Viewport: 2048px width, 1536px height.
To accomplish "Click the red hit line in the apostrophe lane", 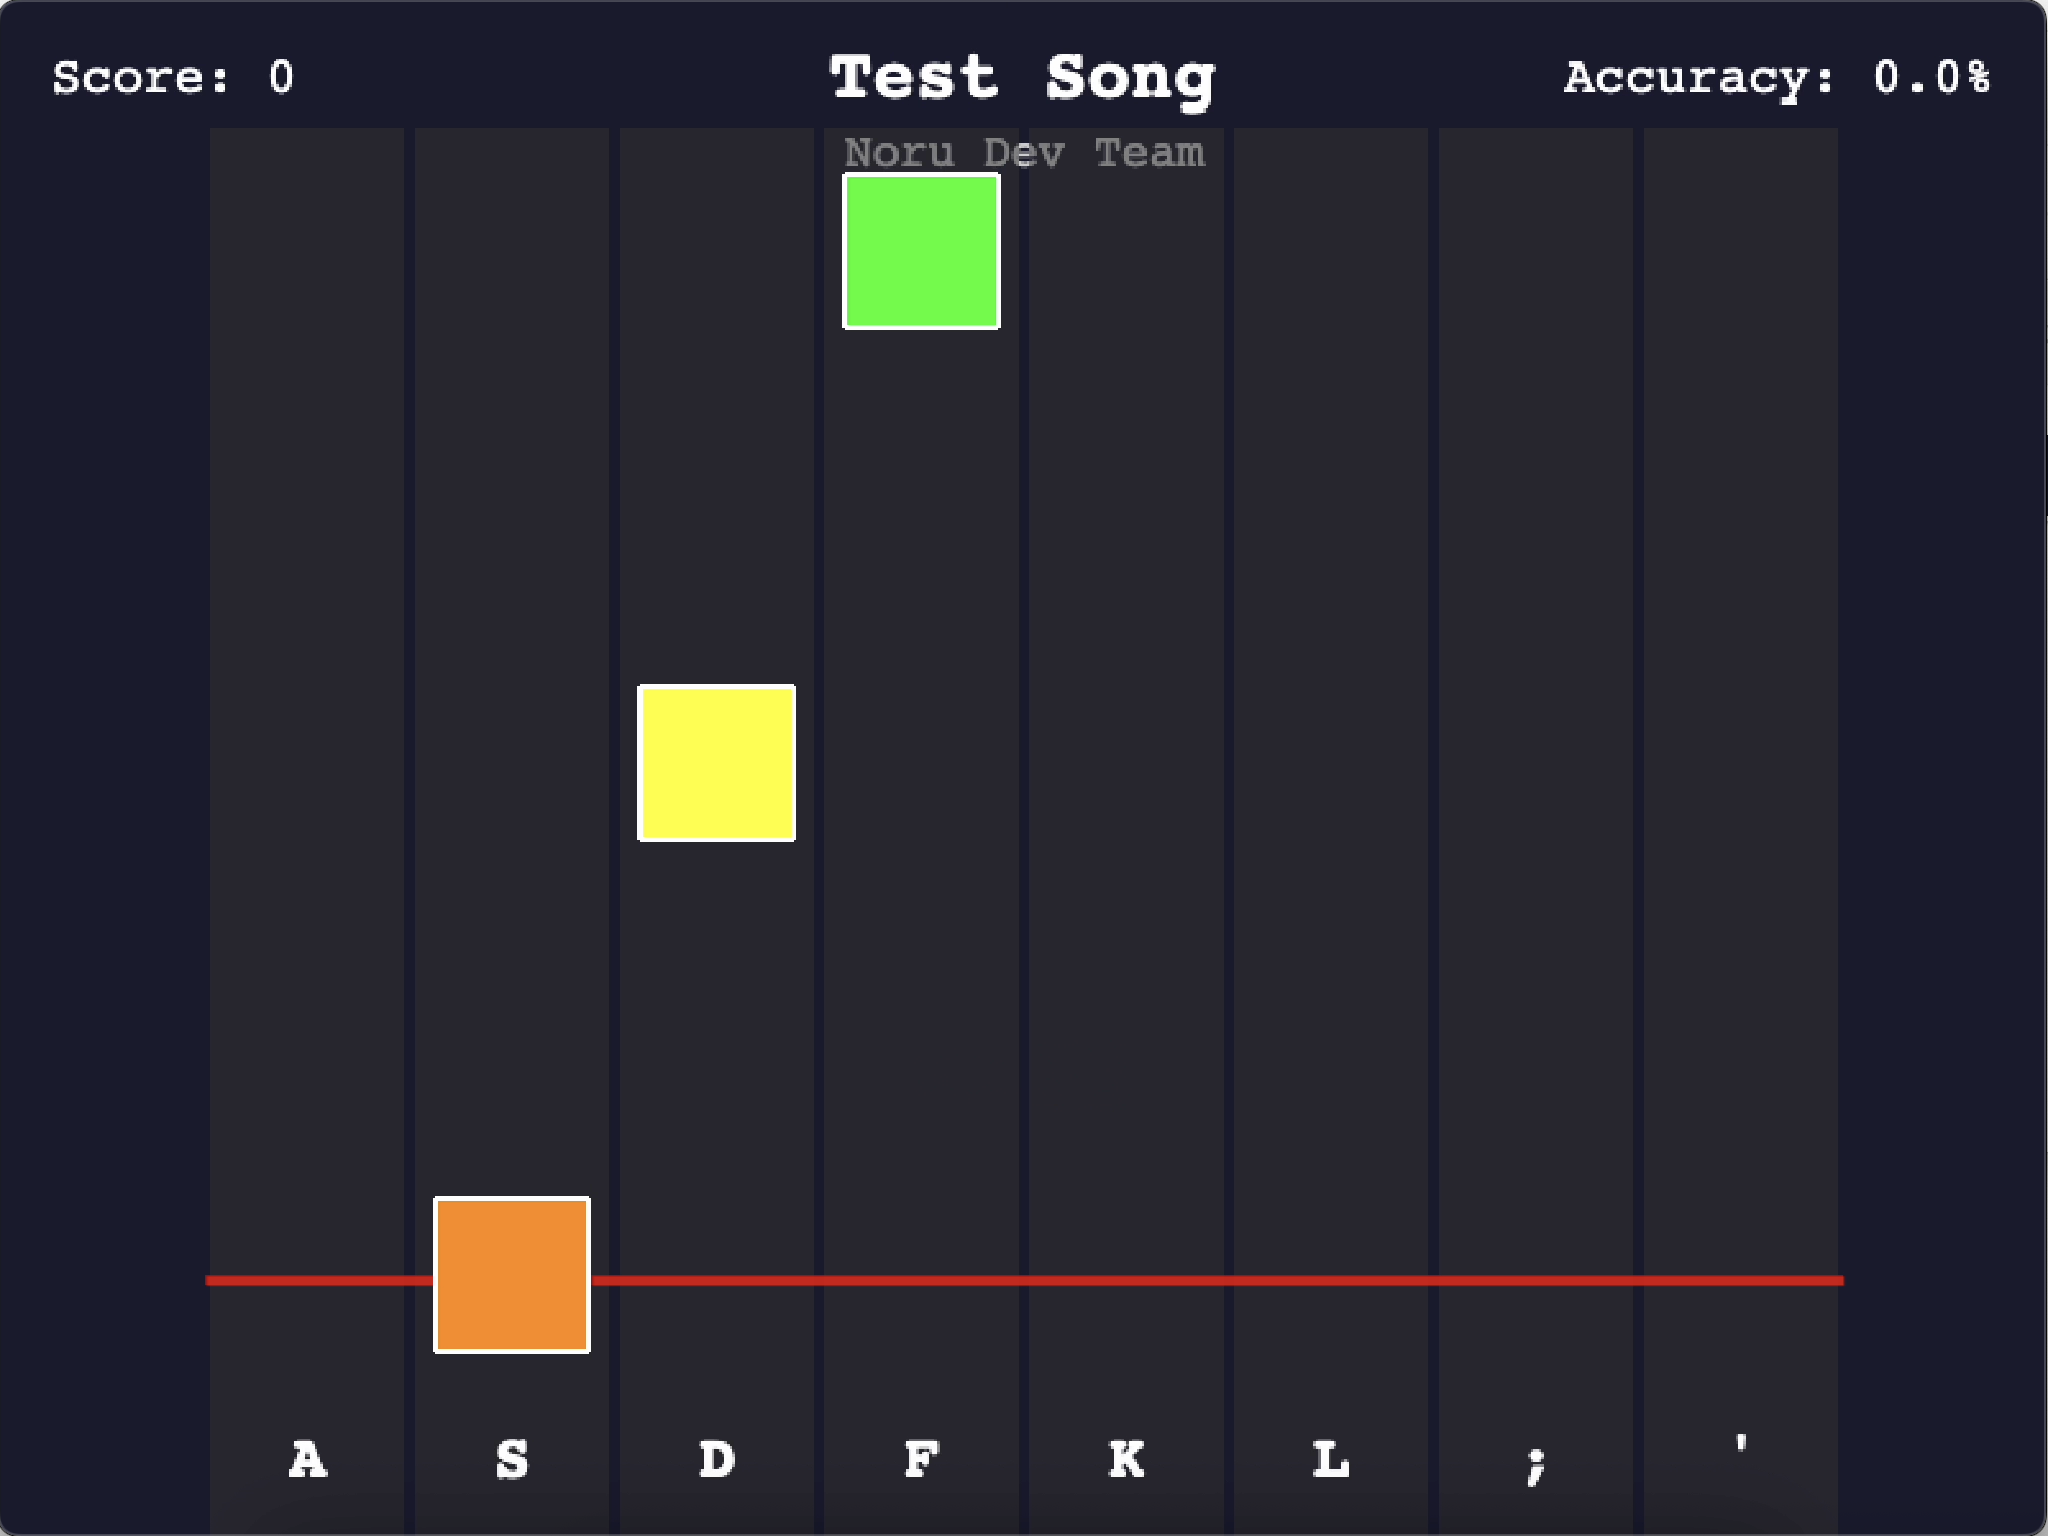I will point(1741,1280).
